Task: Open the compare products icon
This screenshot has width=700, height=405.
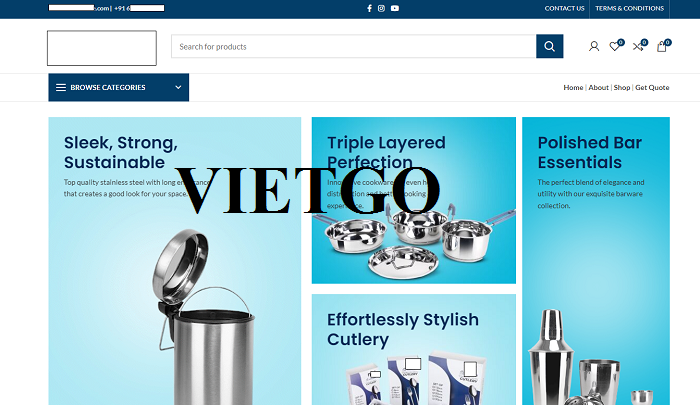Action: tap(638, 46)
